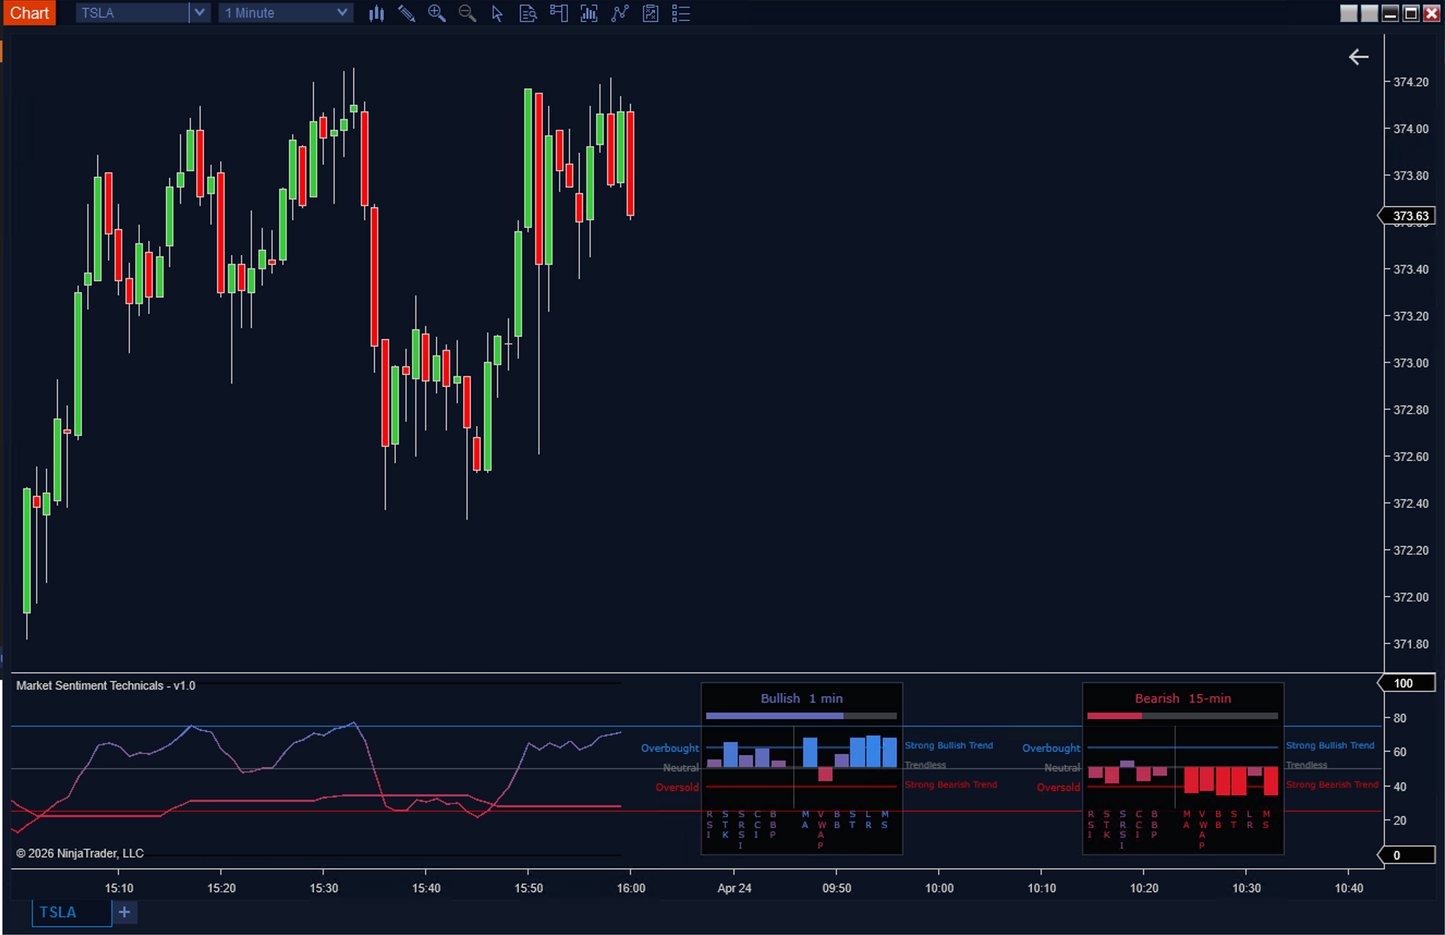The image size is (1445, 935).
Task: Click 'Strong Bearish Trend' at far right
Action: (1332, 784)
